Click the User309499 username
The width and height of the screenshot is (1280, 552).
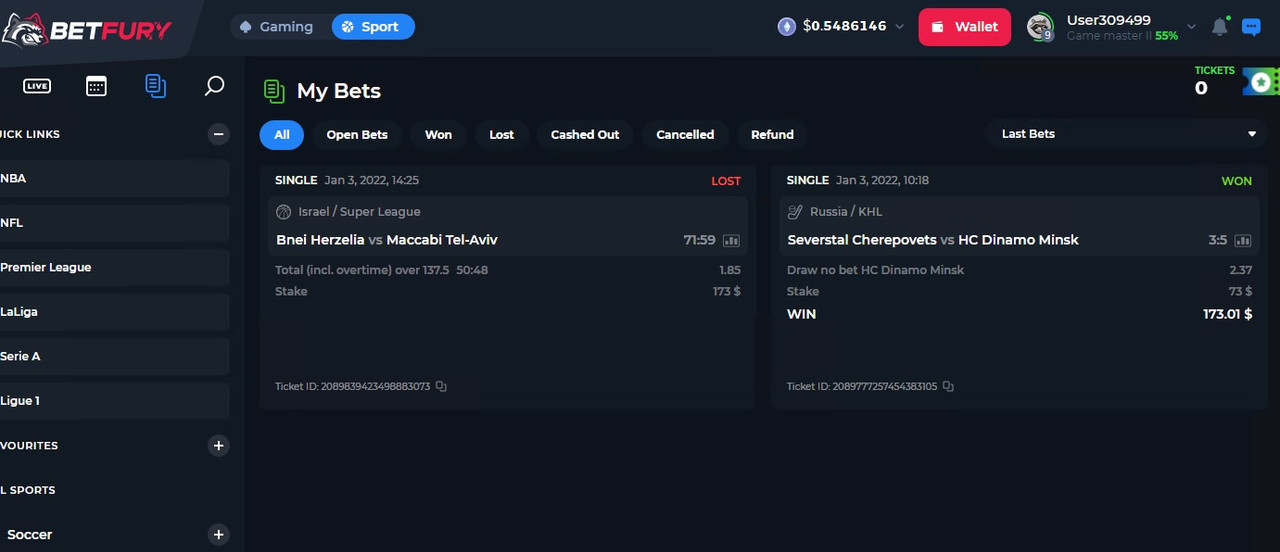pos(1108,20)
